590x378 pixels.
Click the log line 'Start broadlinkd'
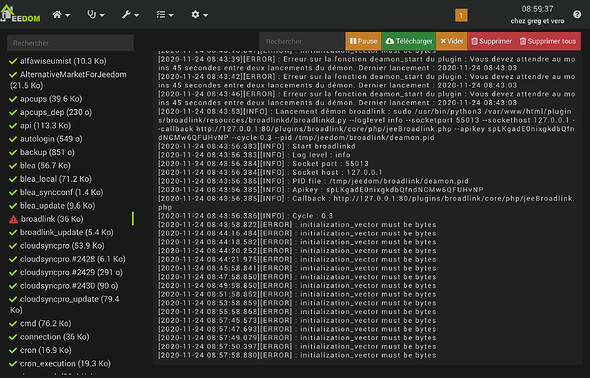pos(257,146)
